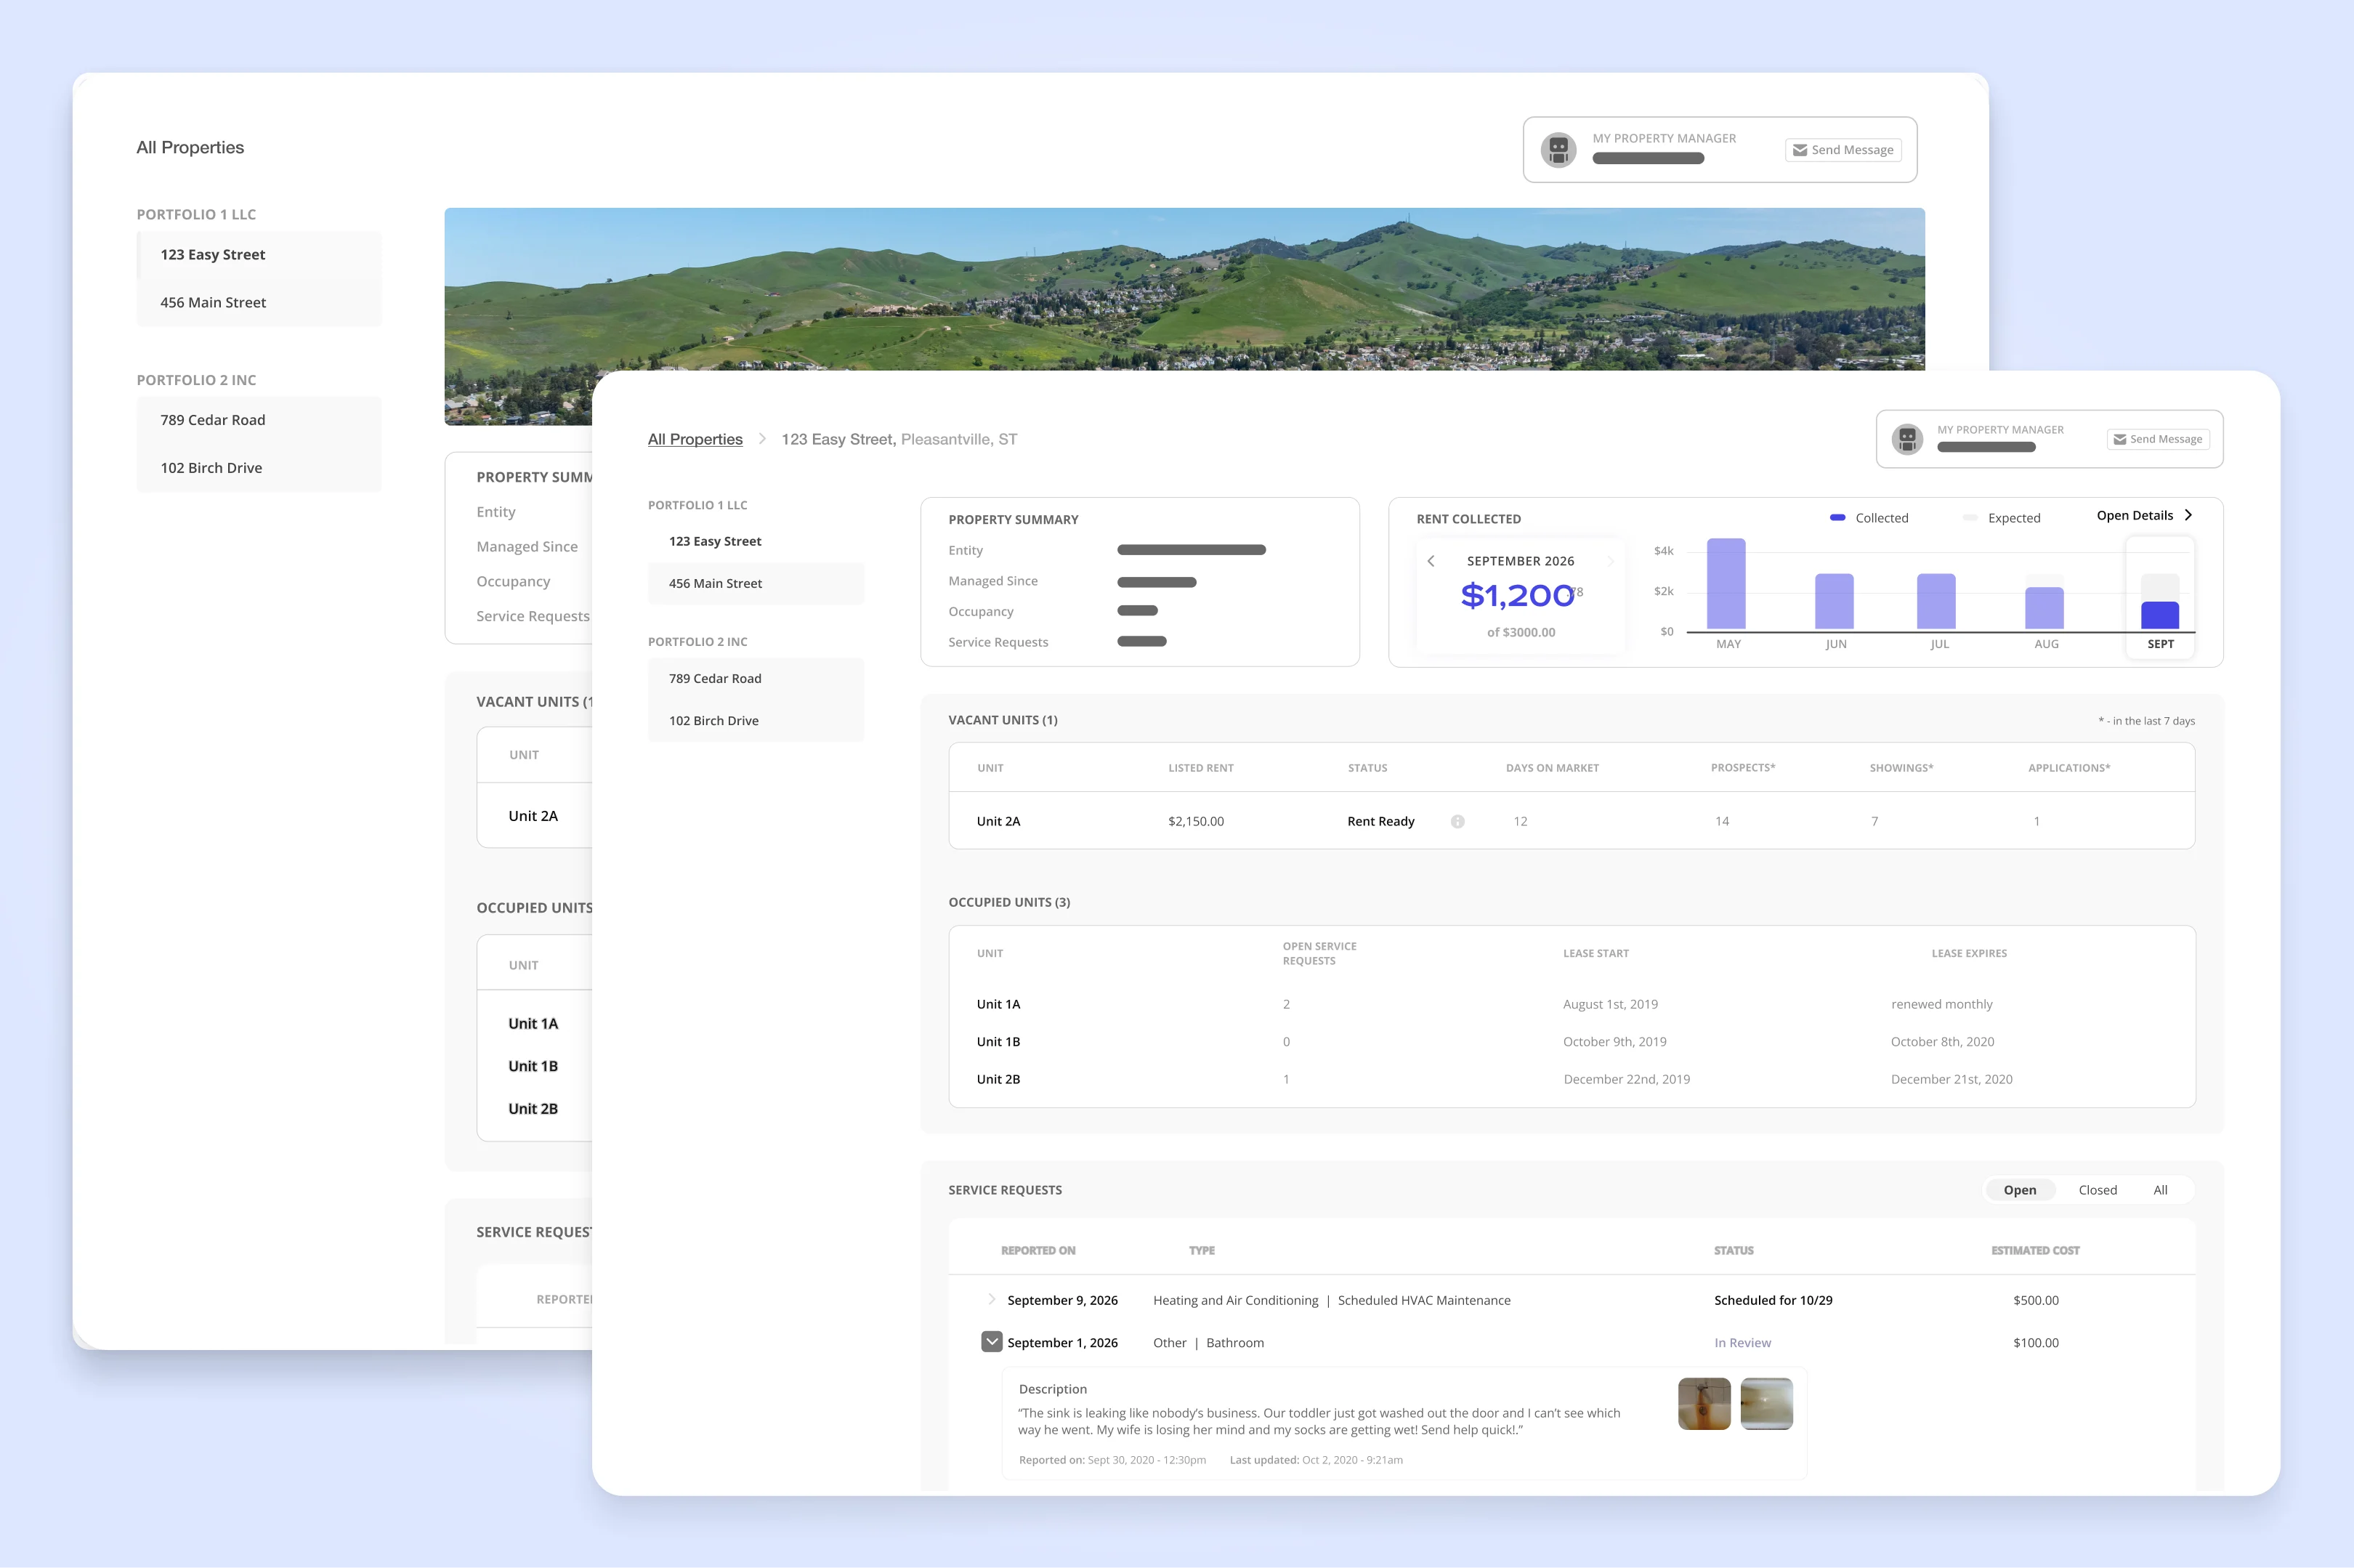Send Message to property manager in front window
This screenshot has height=1568, width=2354.
2158,439
